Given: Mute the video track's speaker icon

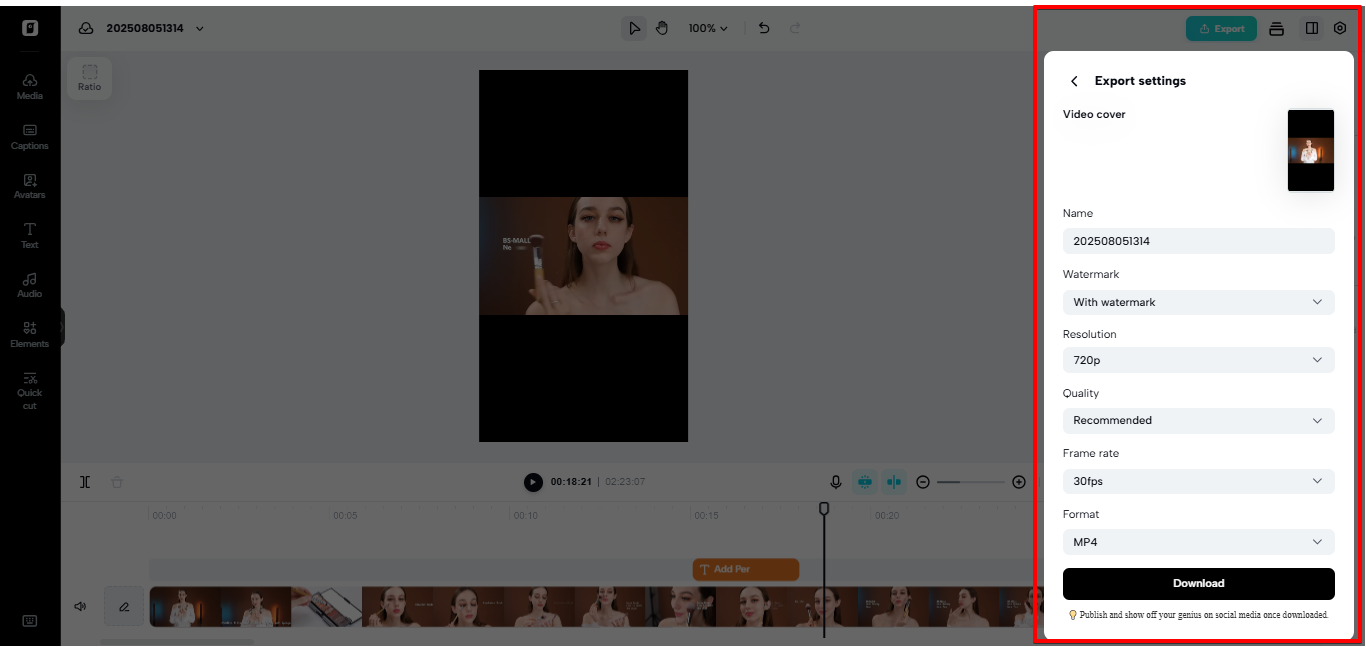Looking at the screenshot, I should (80, 606).
